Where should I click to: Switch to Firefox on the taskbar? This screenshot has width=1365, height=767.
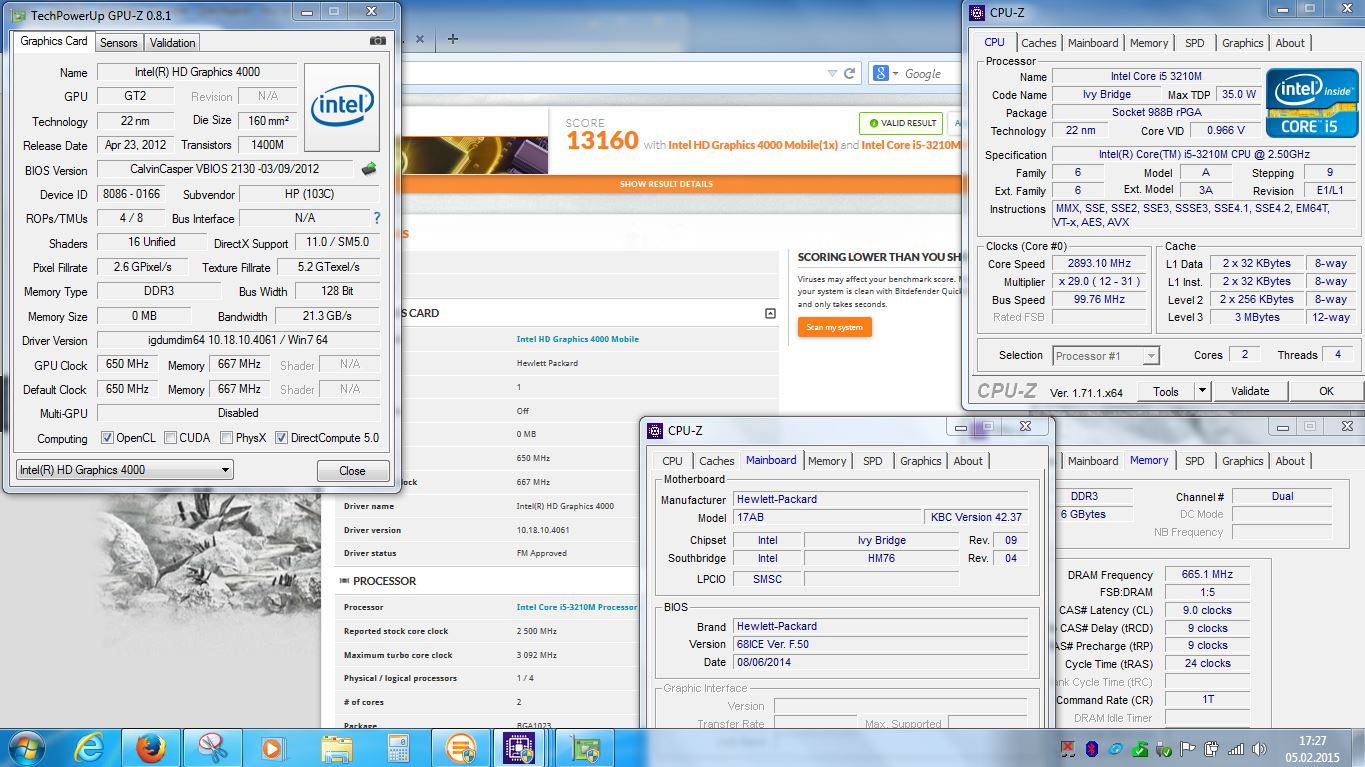[150, 748]
